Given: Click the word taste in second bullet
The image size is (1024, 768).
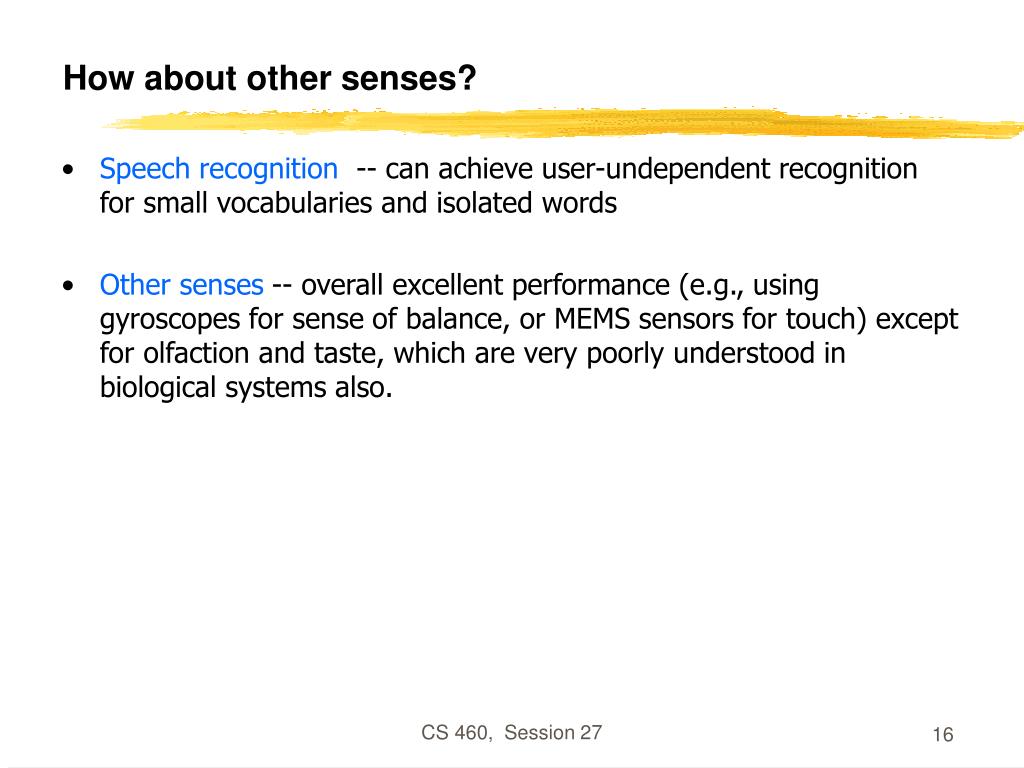Looking at the screenshot, I should tap(349, 354).
